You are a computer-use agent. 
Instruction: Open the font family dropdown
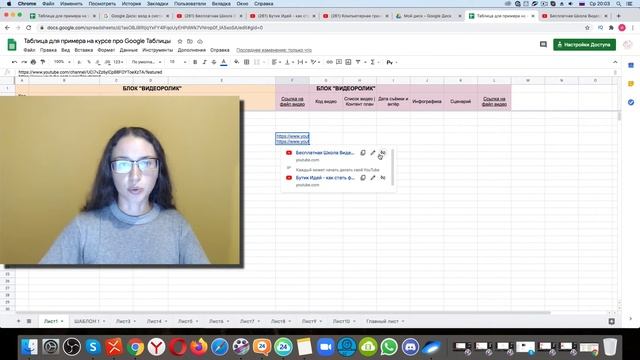click(147, 62)
